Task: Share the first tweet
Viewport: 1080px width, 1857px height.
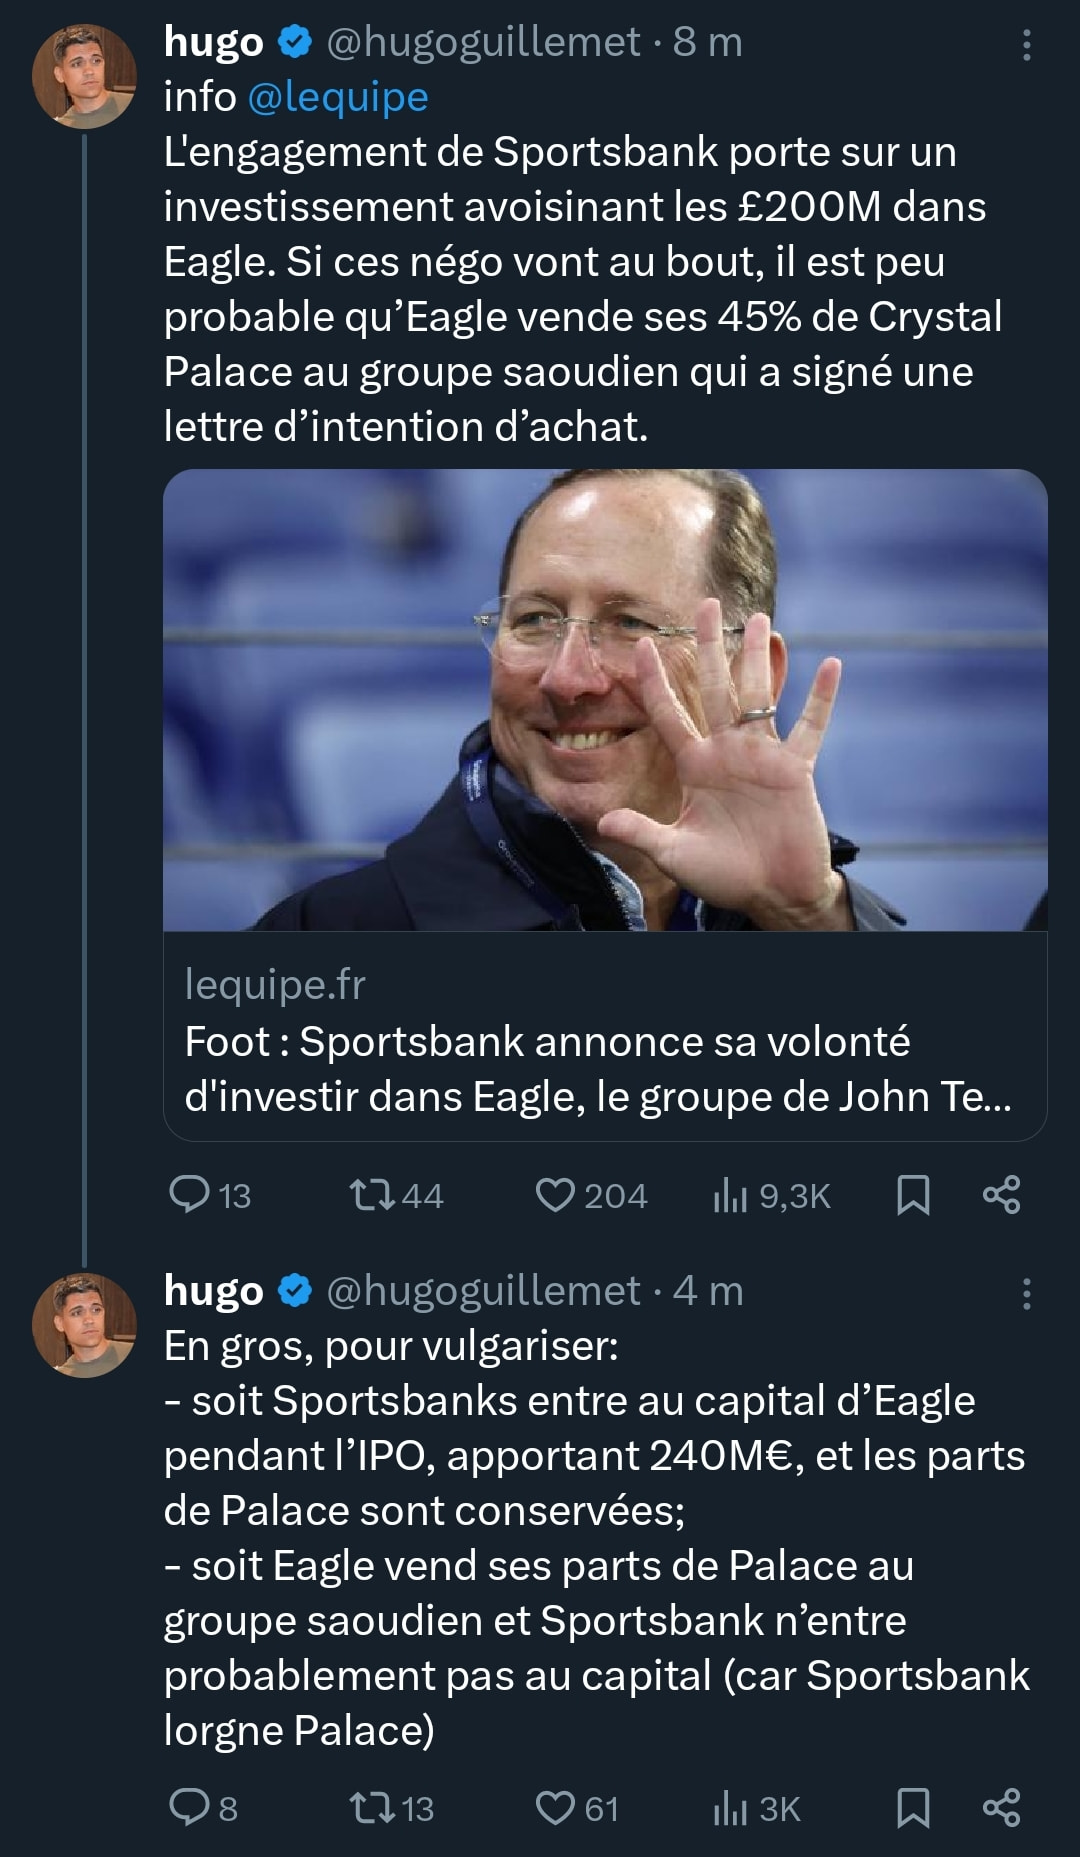Action: 1001,1195
